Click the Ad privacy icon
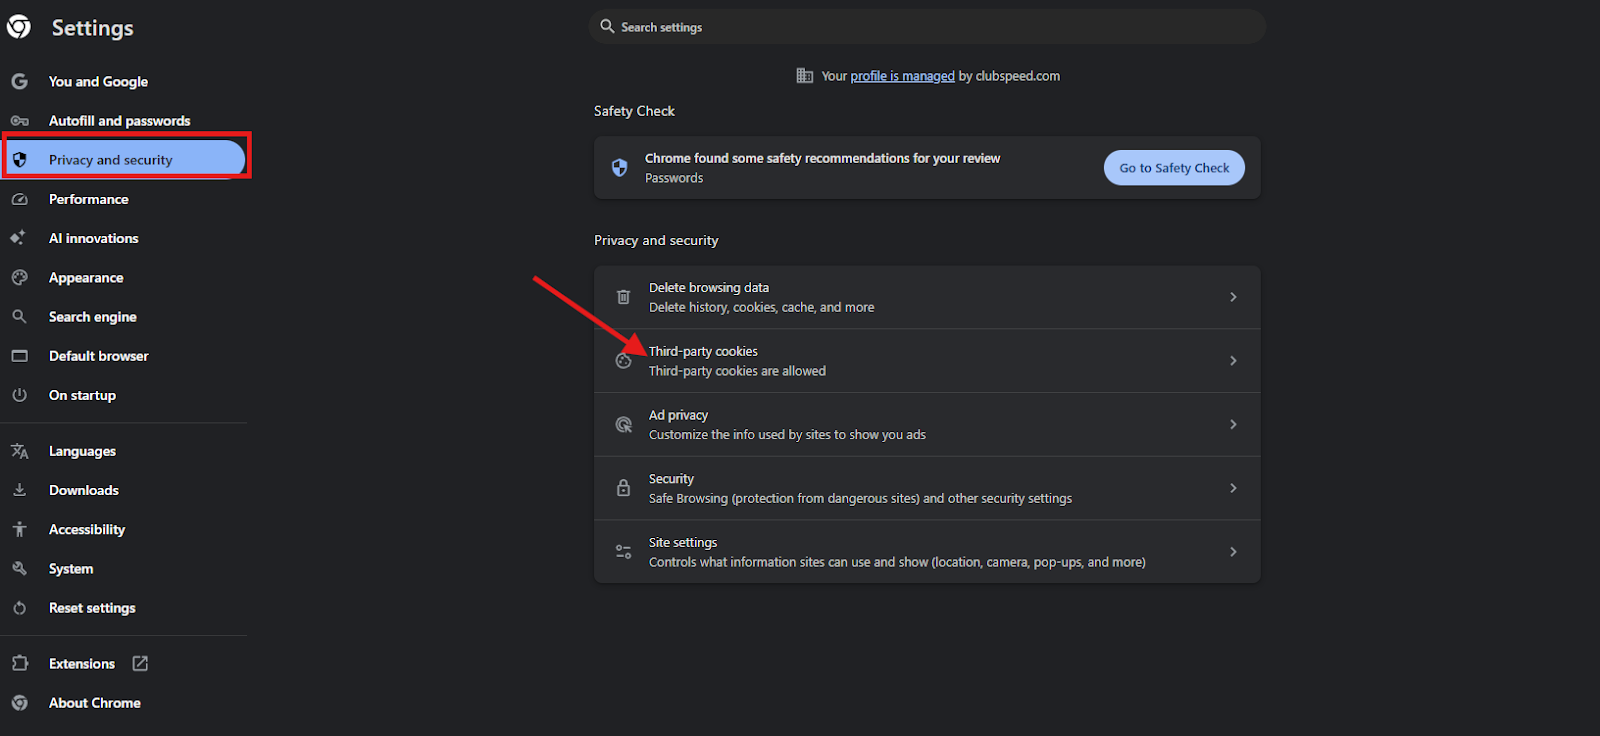1600x736 pixels. click(623, 424)
